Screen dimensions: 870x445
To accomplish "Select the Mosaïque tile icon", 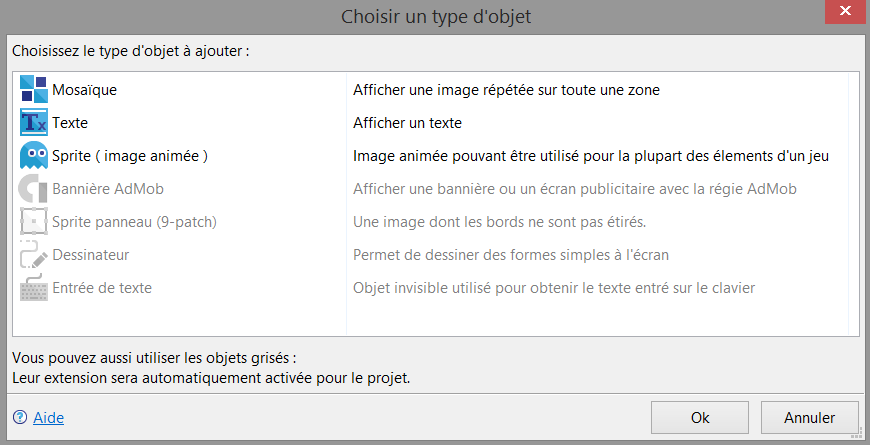I will coord(34,89).
